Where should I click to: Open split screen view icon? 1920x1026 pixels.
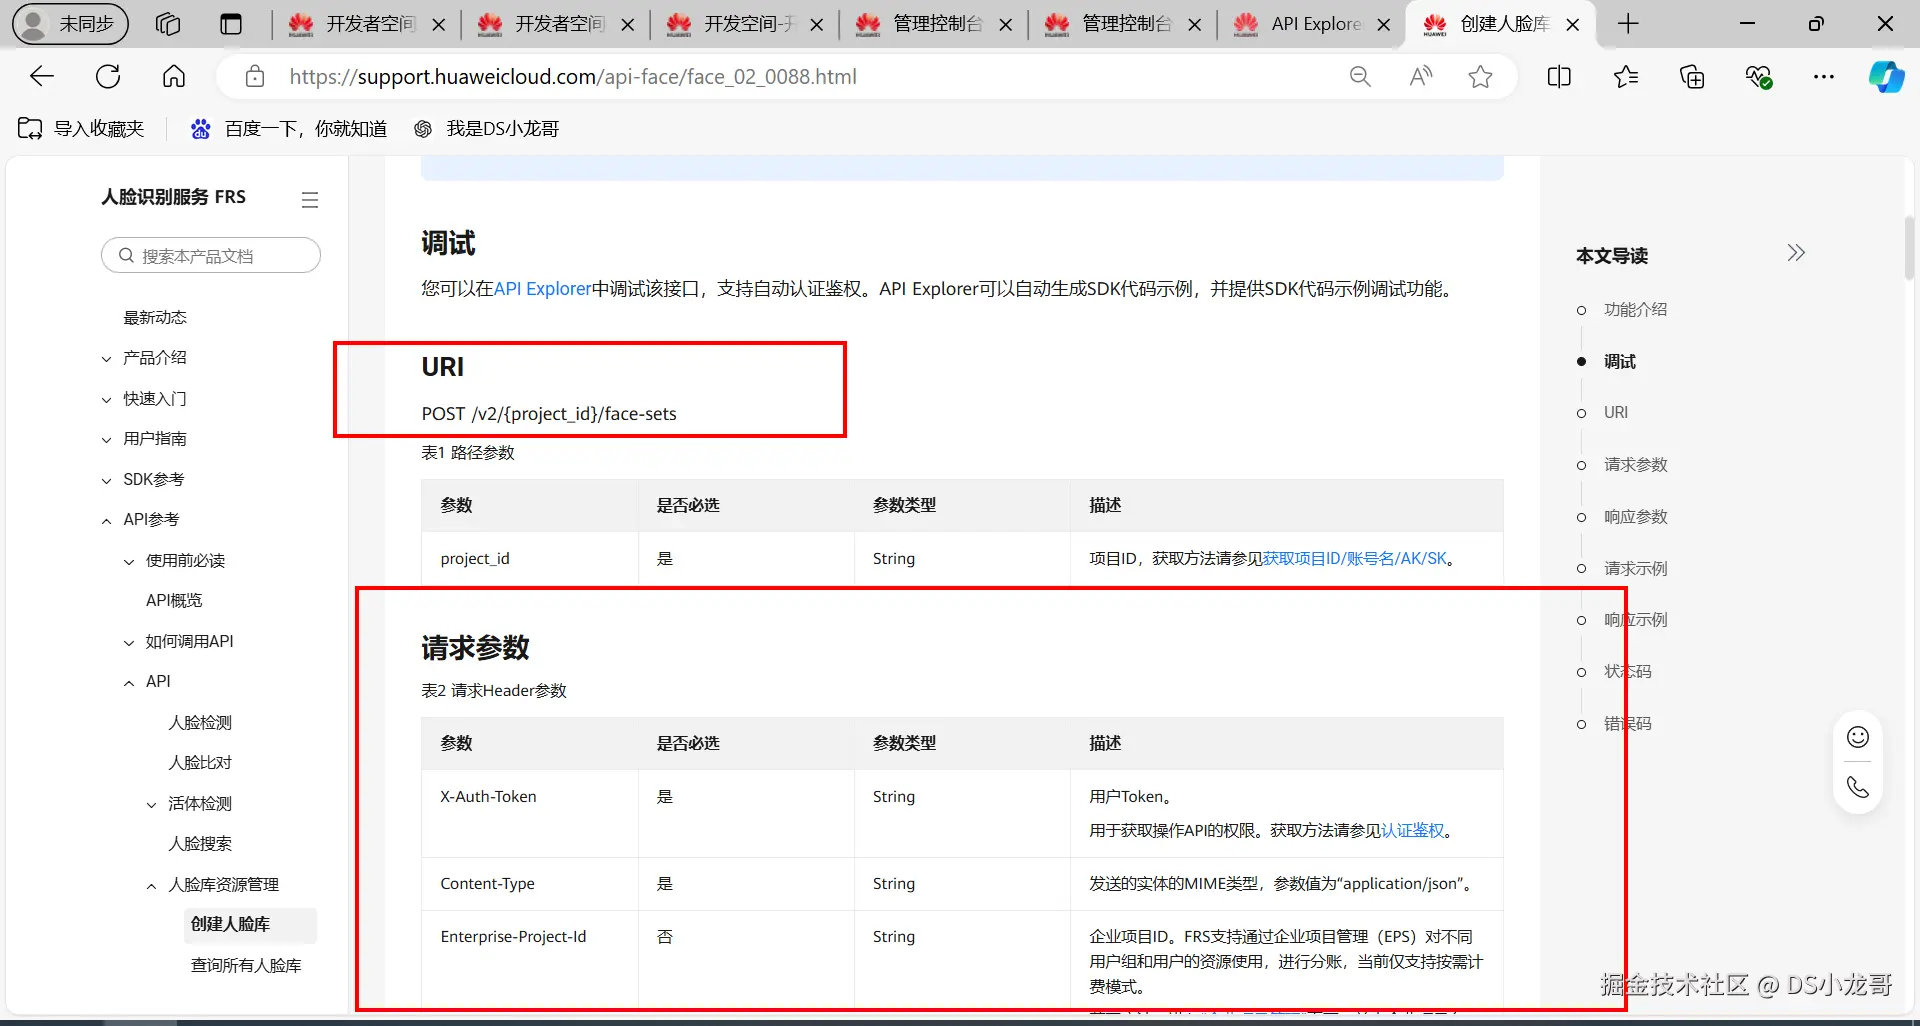tap(1559, 76)
